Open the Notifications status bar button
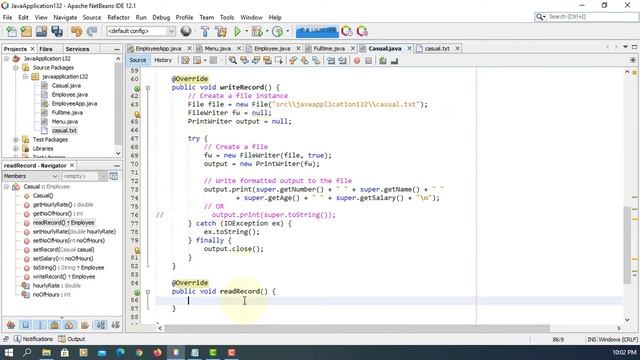This screenshot has height=360, width=640. [33, 339]
